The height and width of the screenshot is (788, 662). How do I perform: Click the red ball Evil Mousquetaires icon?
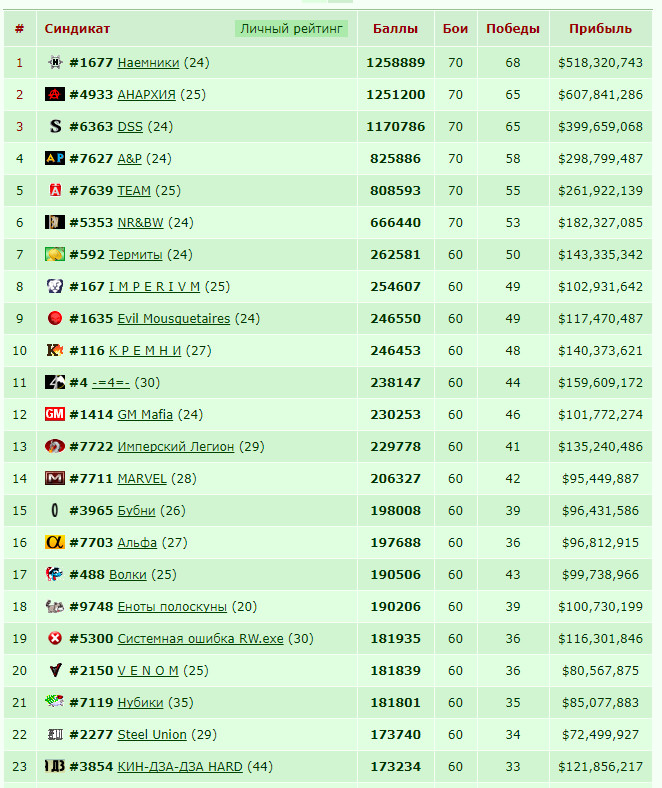[55, 318]
